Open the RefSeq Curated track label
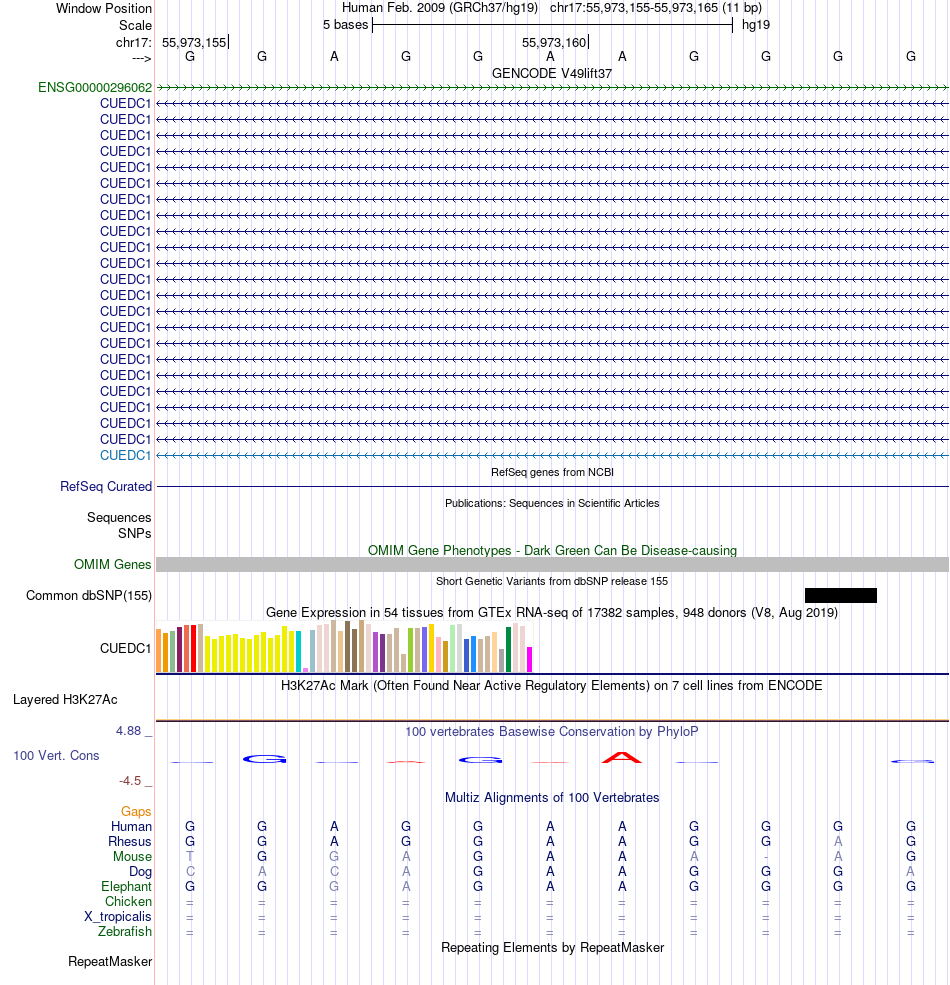The width and height of the screenshot is (950, 985). pos(106,486)
